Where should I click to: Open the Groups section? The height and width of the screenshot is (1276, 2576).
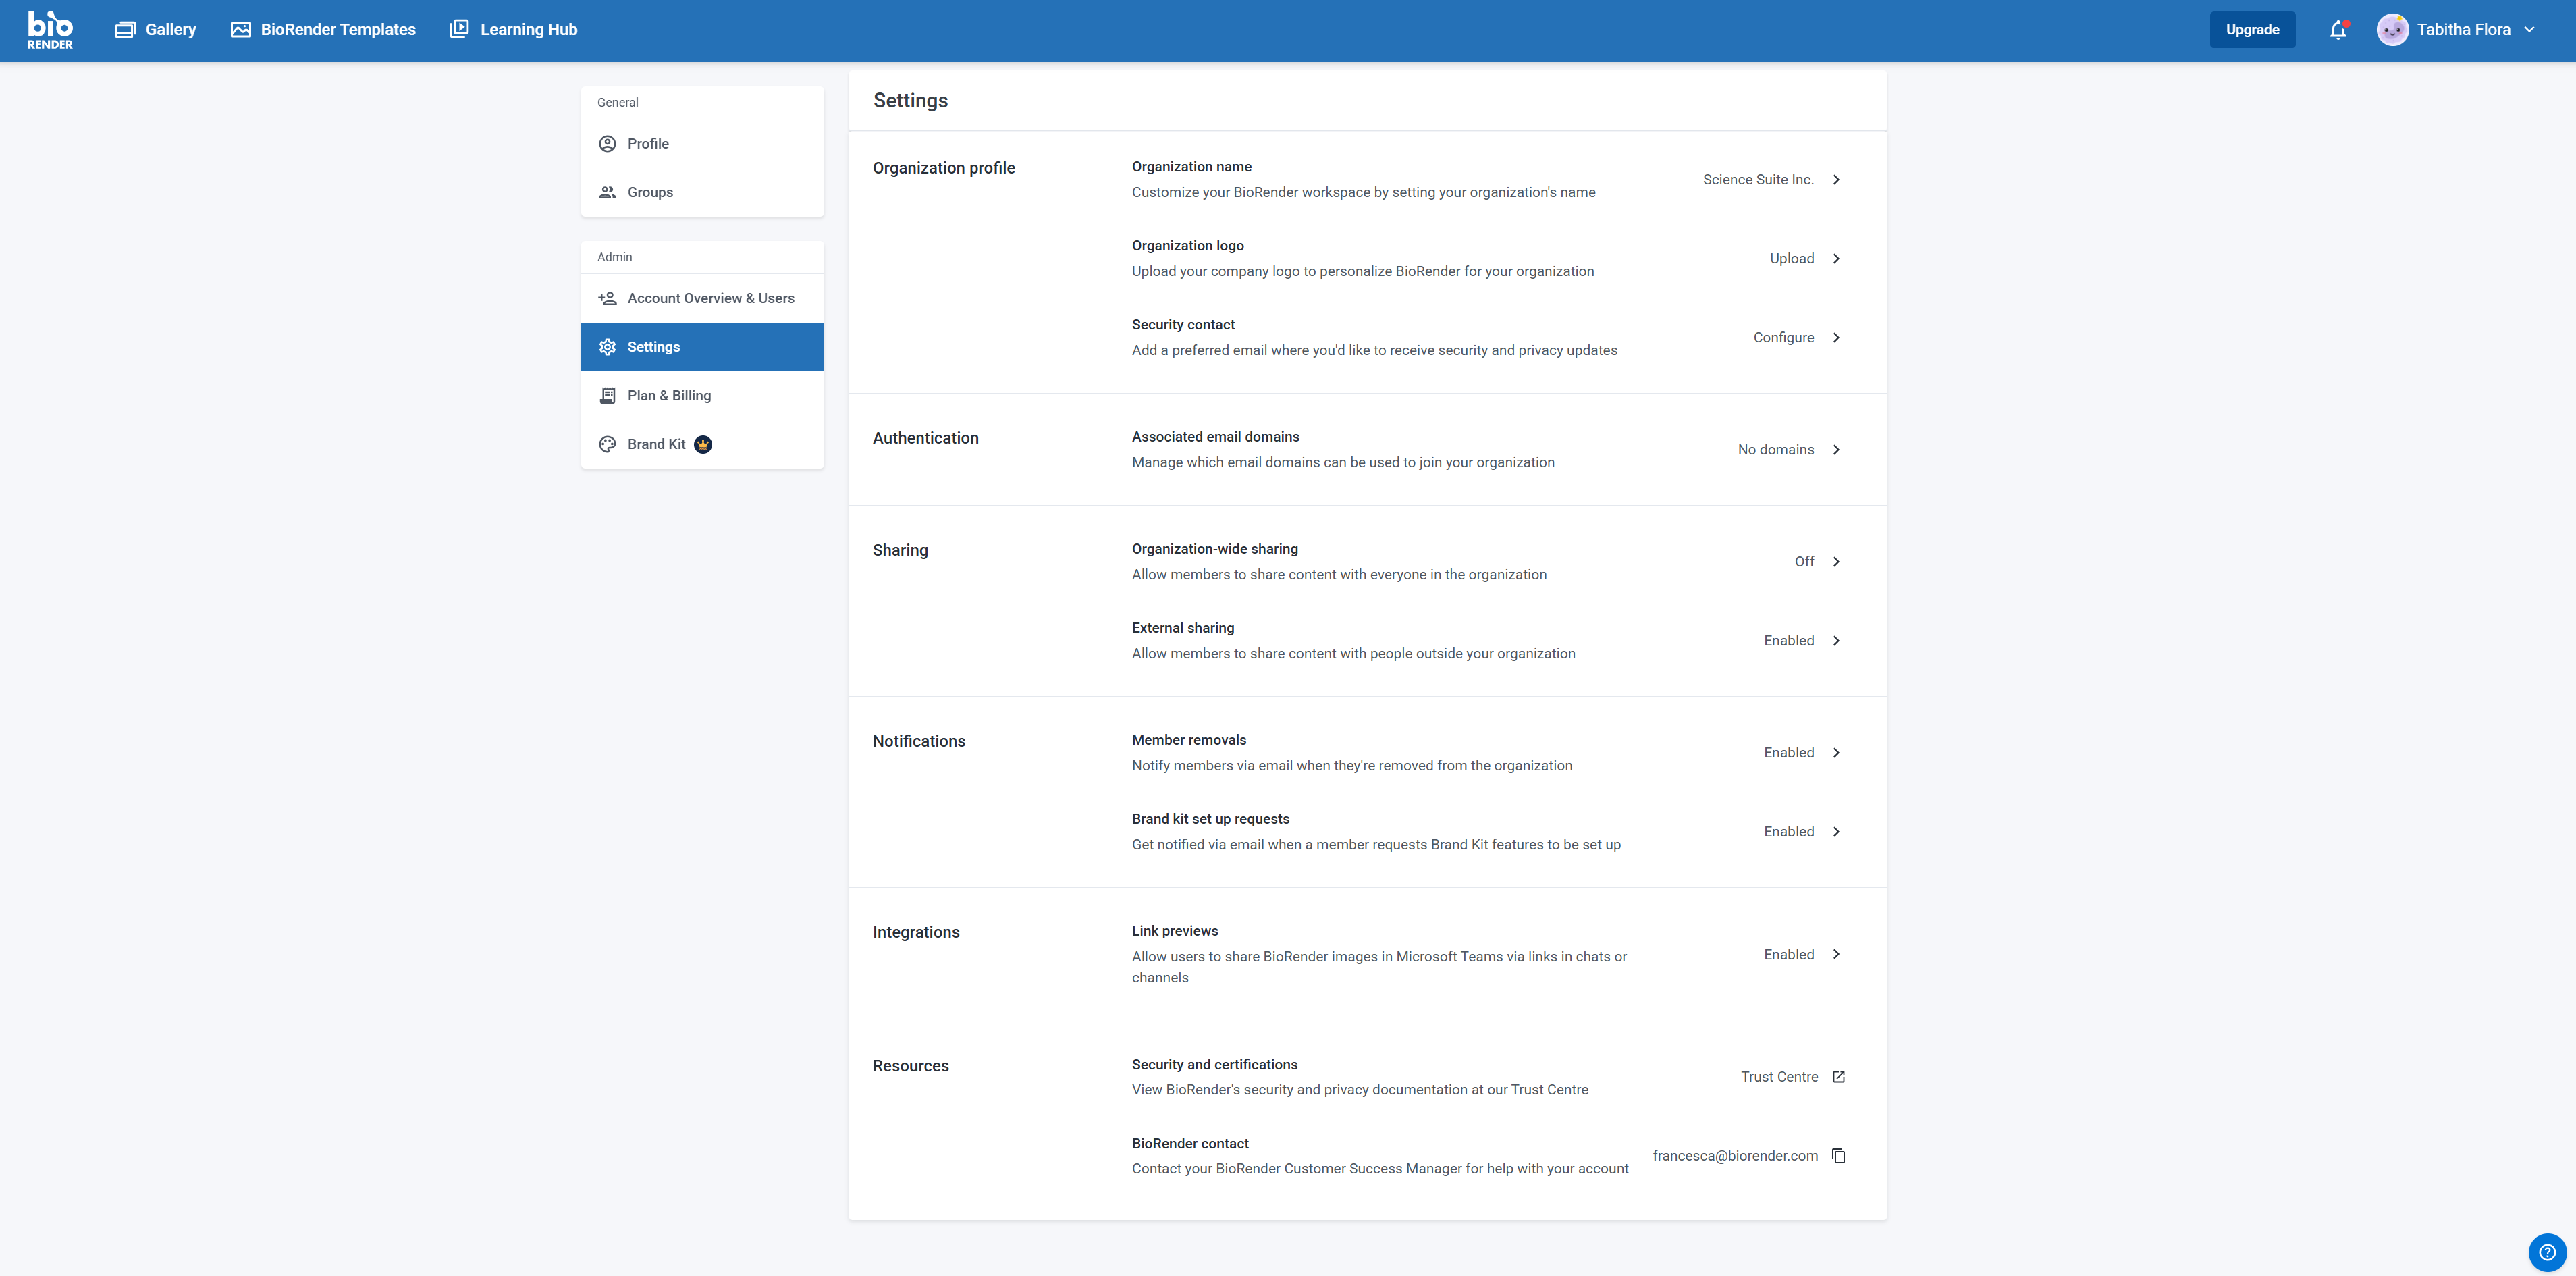tap(650, 192)
